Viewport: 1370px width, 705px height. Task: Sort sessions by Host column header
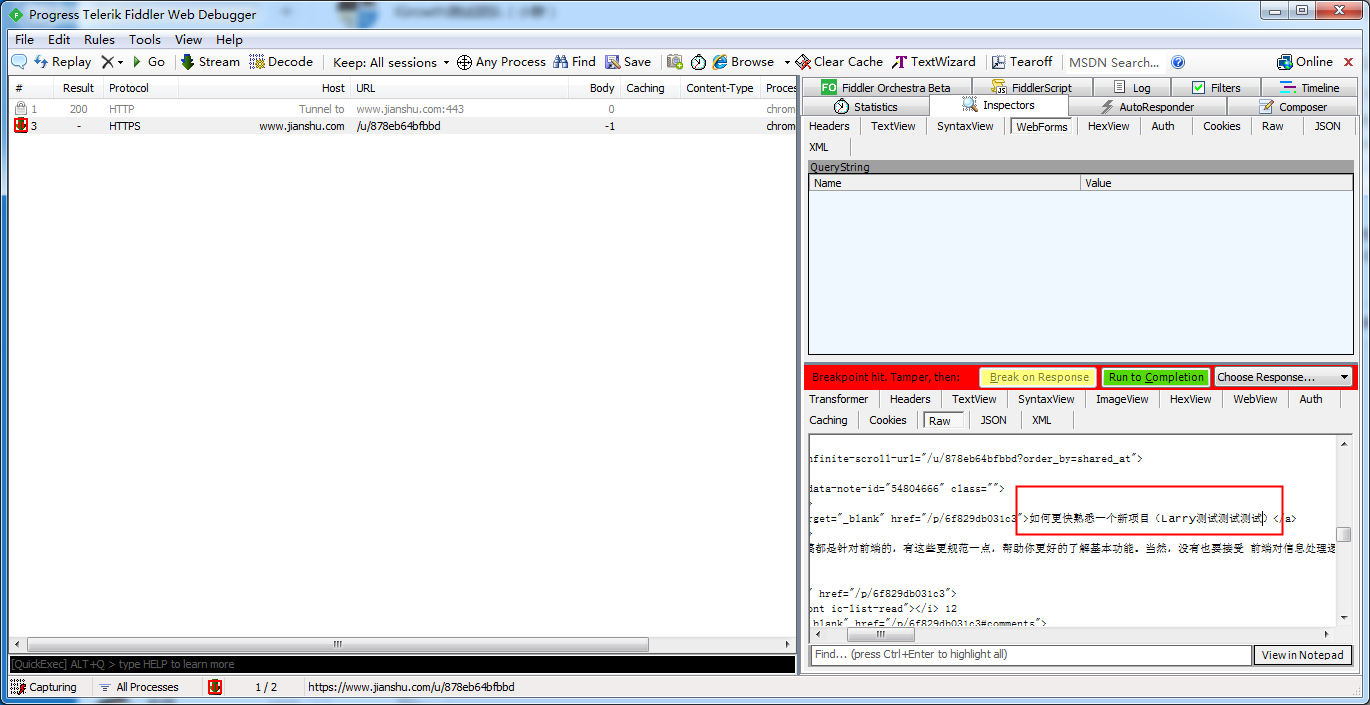[x=265, y=88]
